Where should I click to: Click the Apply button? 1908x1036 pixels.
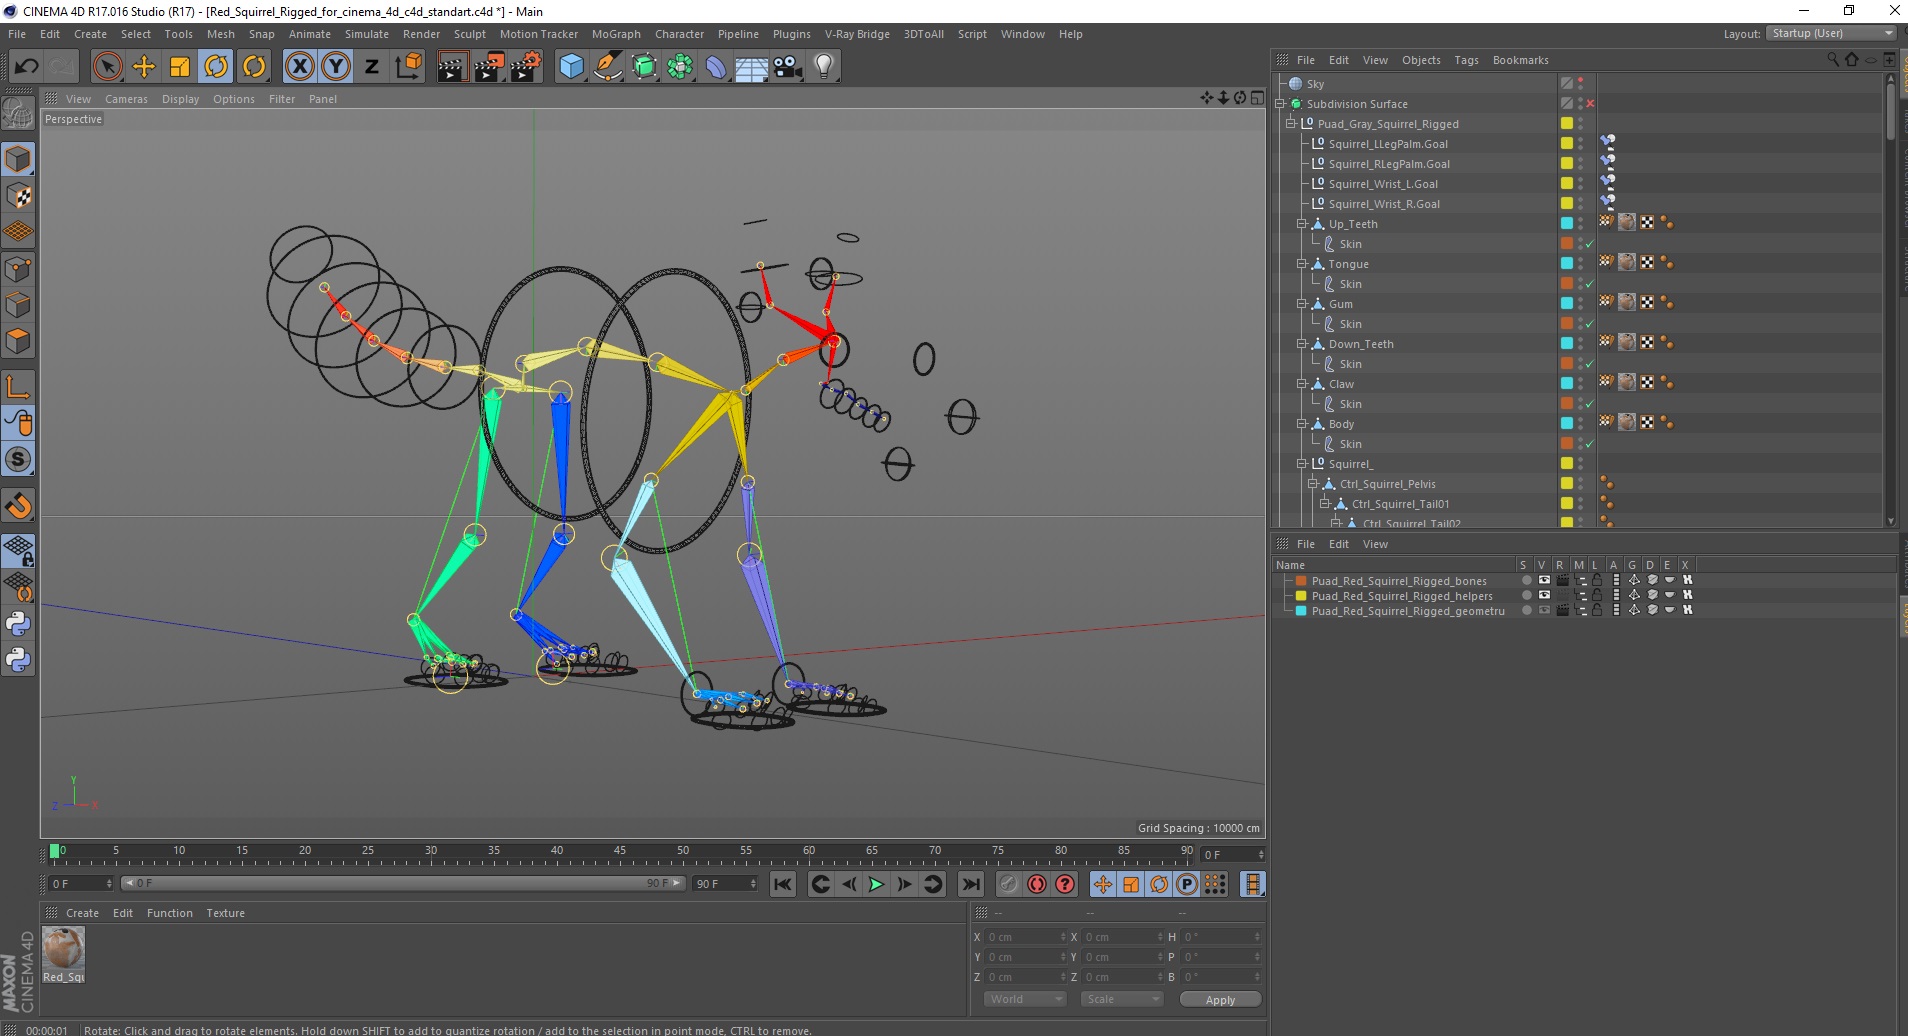1220,999
